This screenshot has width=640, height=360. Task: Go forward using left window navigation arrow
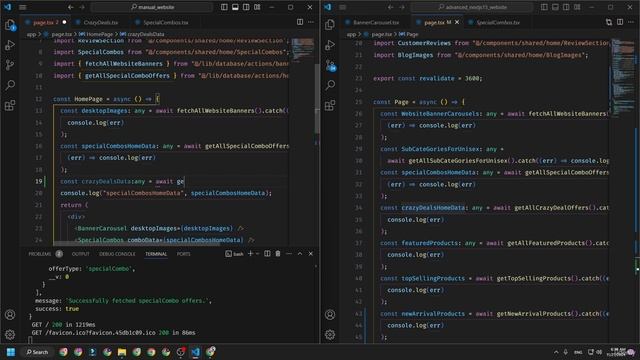82,7
